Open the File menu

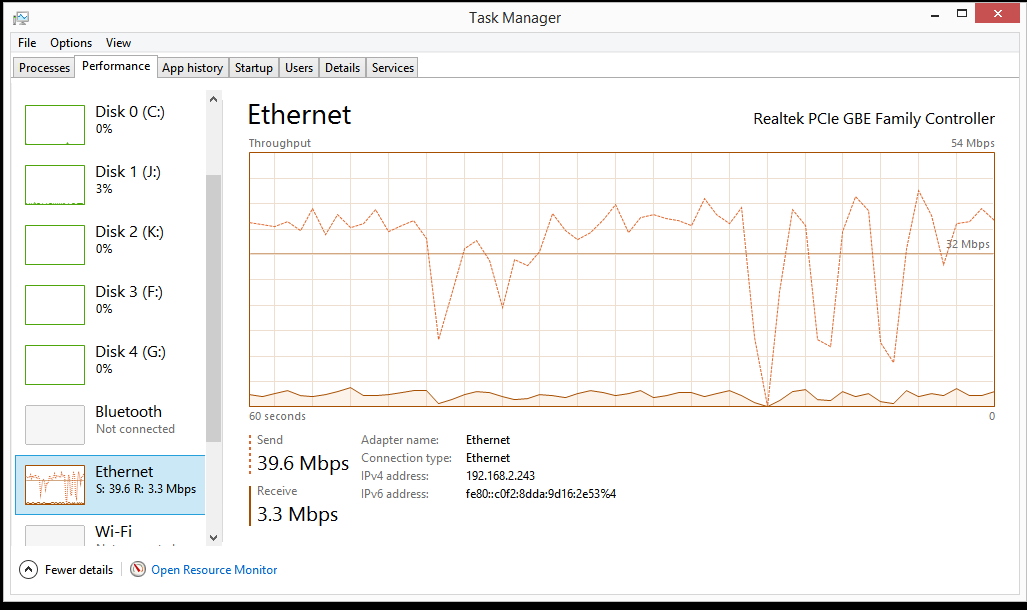[x=27, y=43]
